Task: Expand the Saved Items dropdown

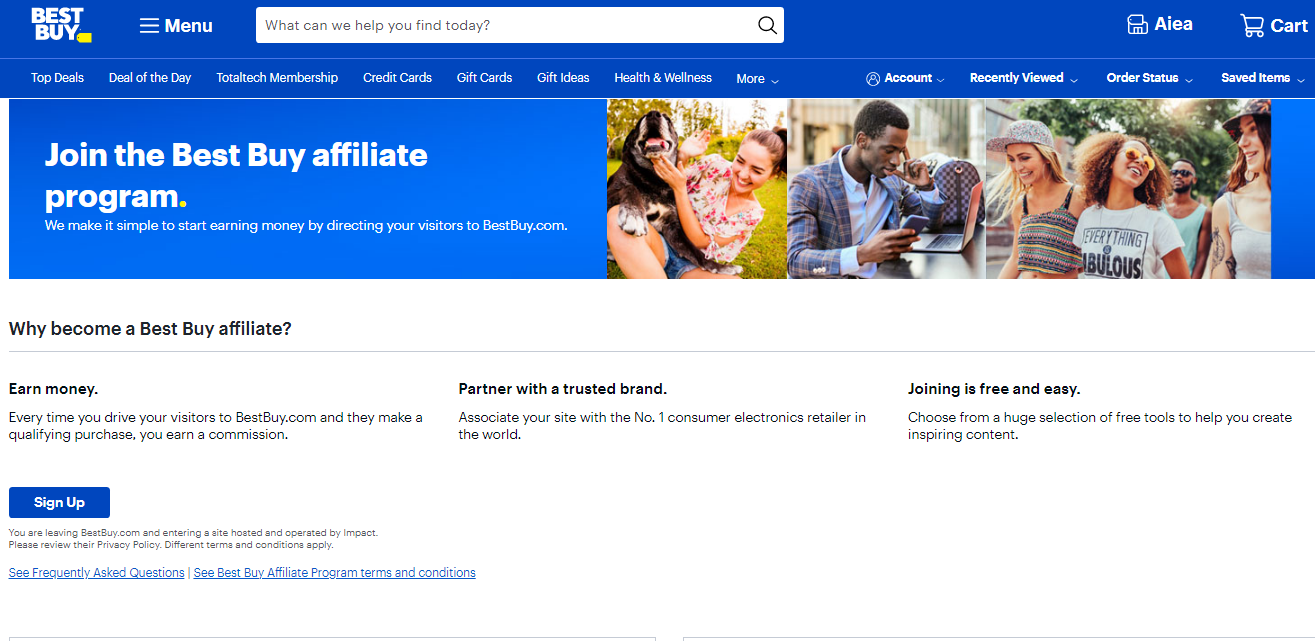Action: (x=1263, y=78)
